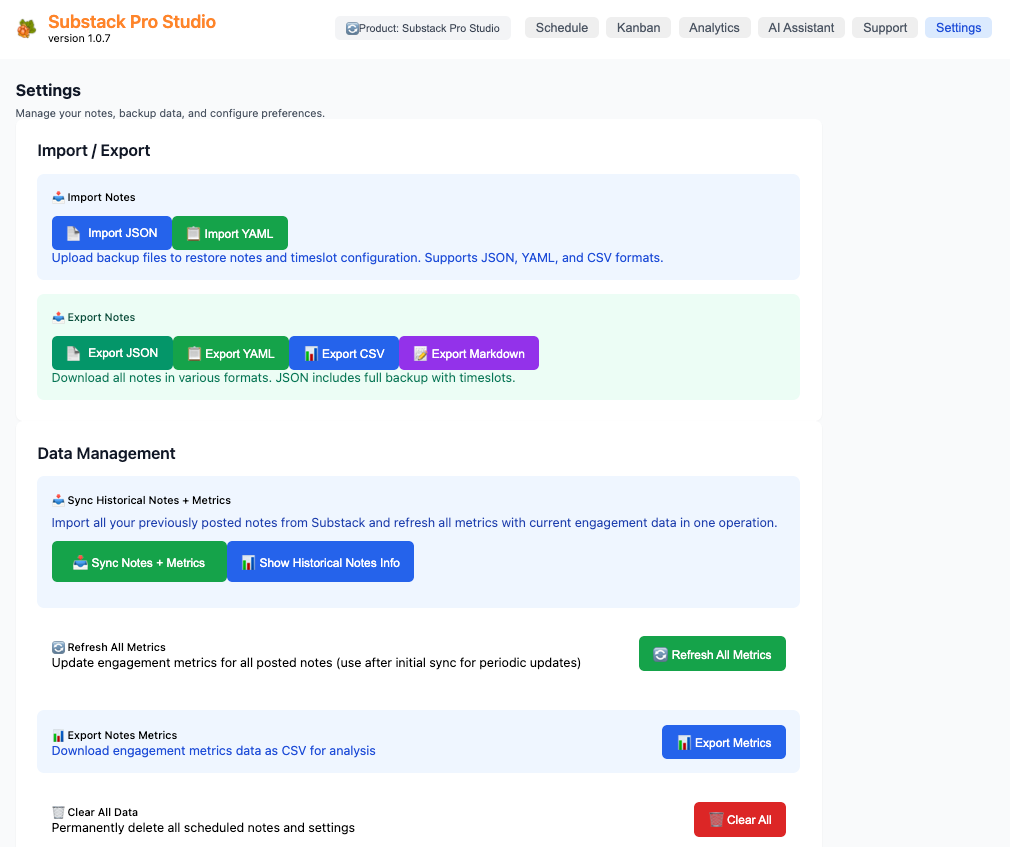Click 'Update engagement metrics for all posted notes' text
The width and height of the screenshot is (1010, 847).
(x=316, y=663)
